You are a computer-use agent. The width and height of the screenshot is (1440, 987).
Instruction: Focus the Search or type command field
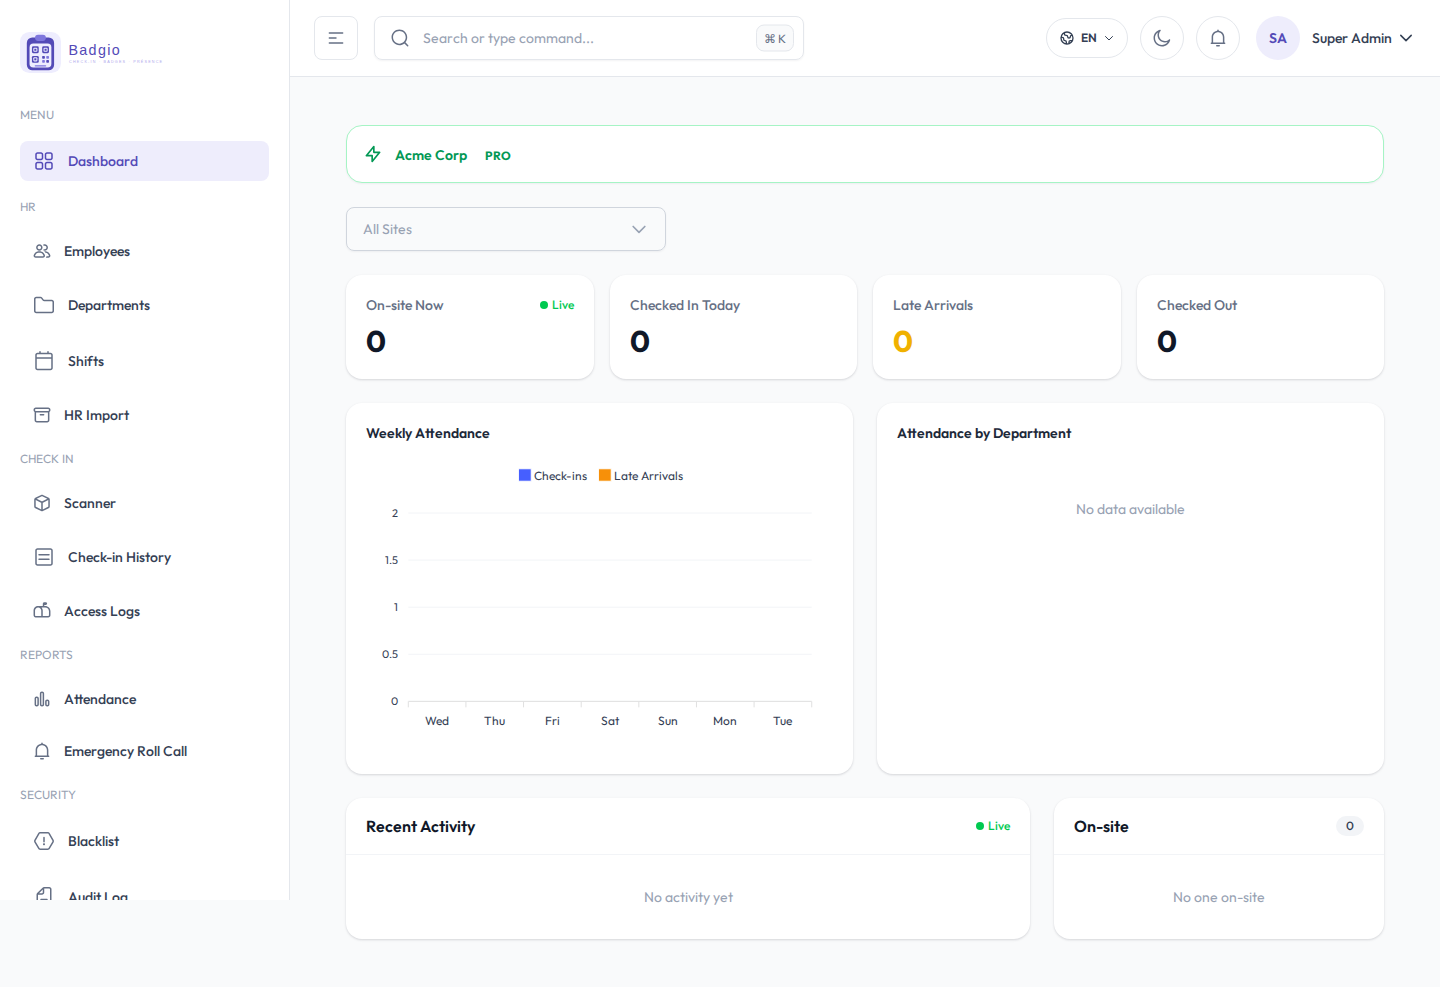pos(589,38)
